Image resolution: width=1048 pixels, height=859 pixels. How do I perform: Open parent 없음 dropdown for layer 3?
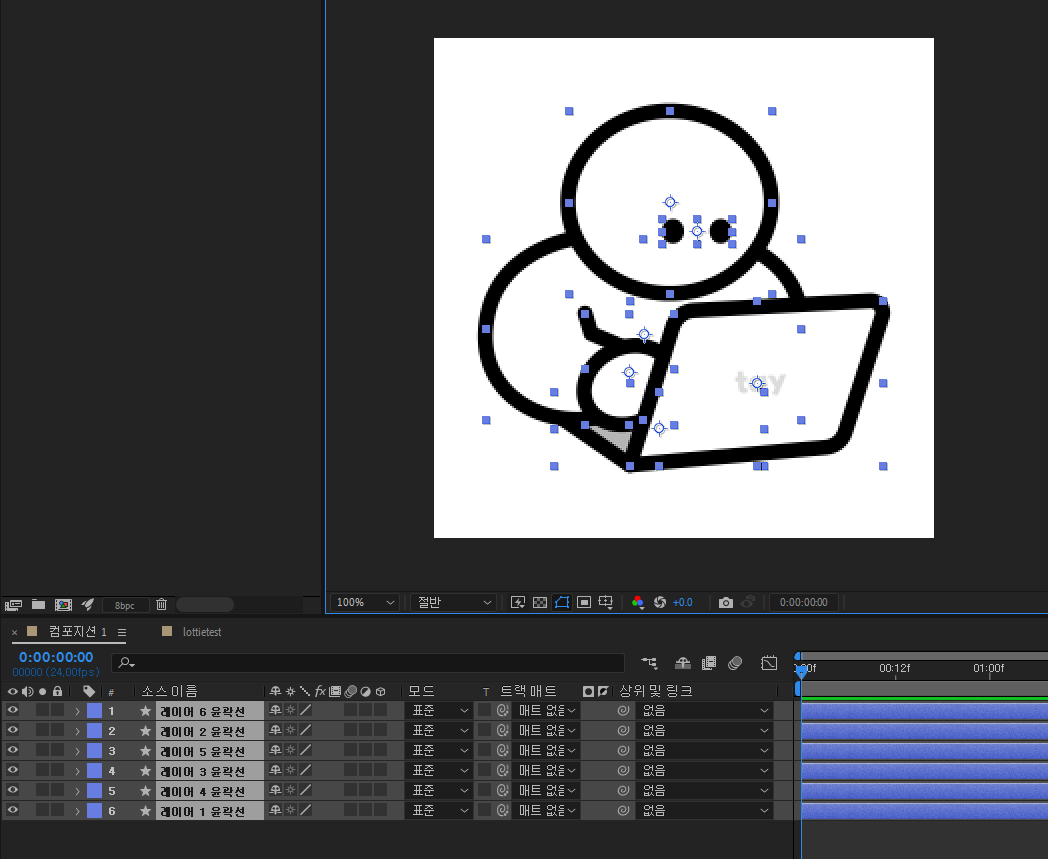704,751
